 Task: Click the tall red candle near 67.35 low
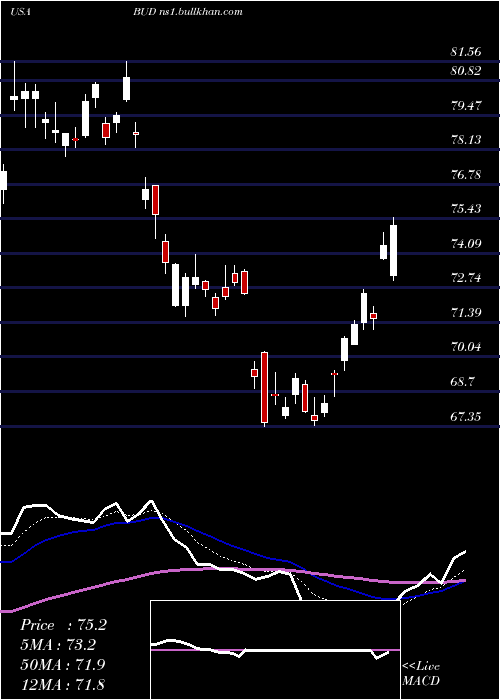tap(265, 388)
